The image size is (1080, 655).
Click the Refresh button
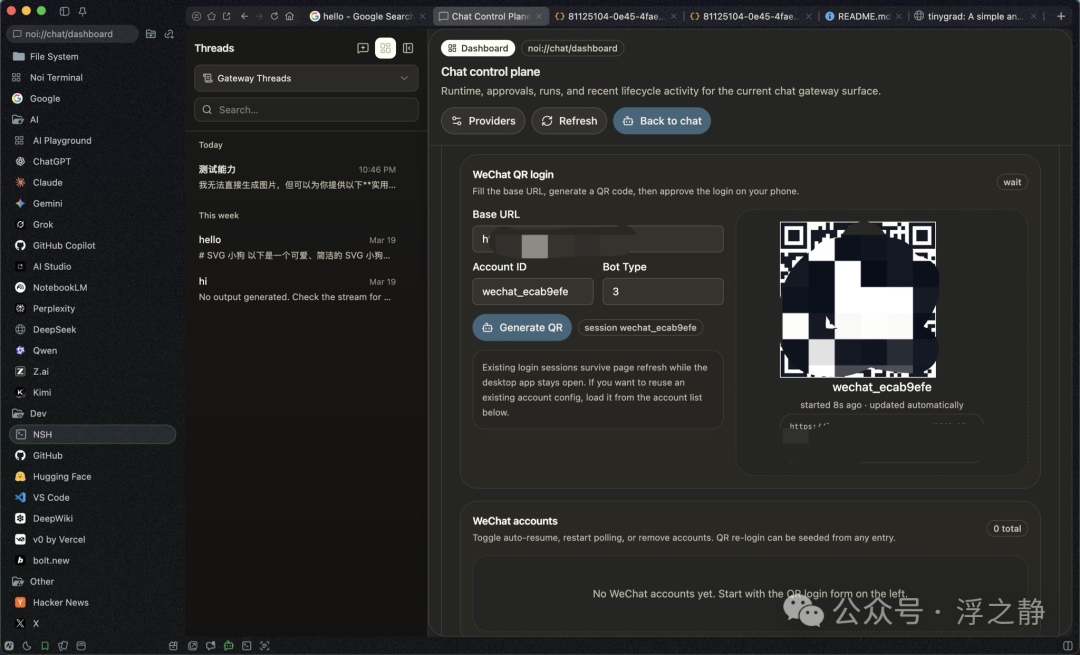pyautogui.click(x=569, y=121)
